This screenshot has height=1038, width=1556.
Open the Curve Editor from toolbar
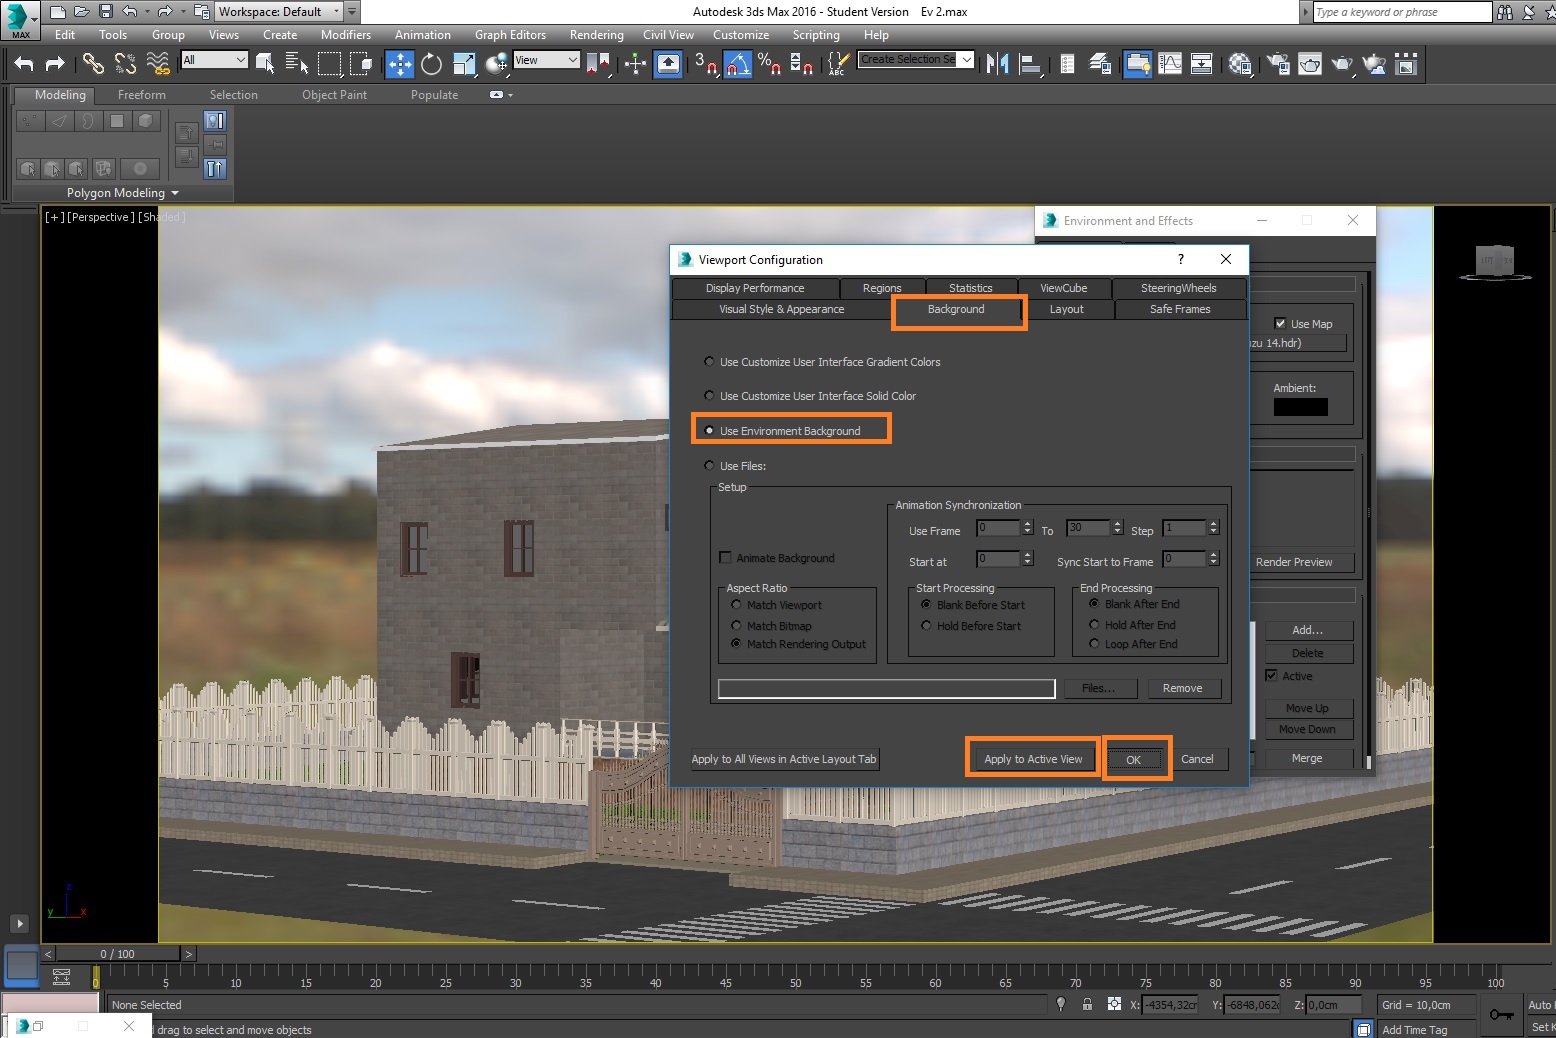click(x=1170, y=64)
